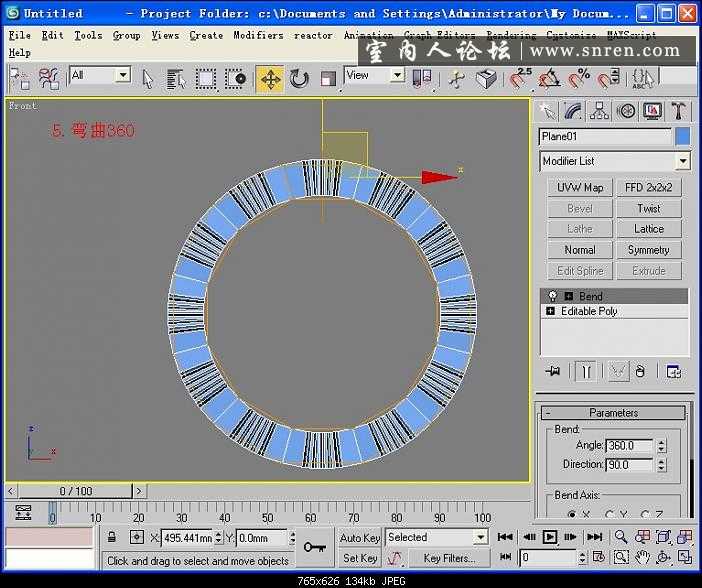Expand the Modifier List dropdown
The image size is (702, 588).
click(x=683, y=161)
